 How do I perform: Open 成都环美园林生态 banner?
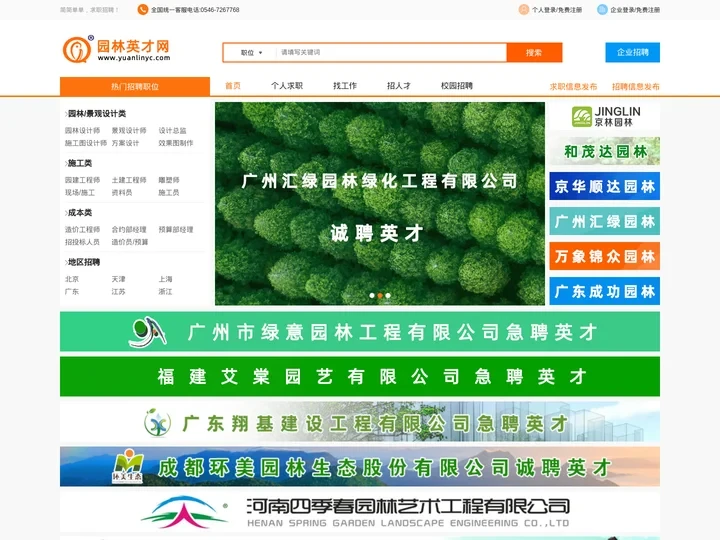[x=360, y=467]
